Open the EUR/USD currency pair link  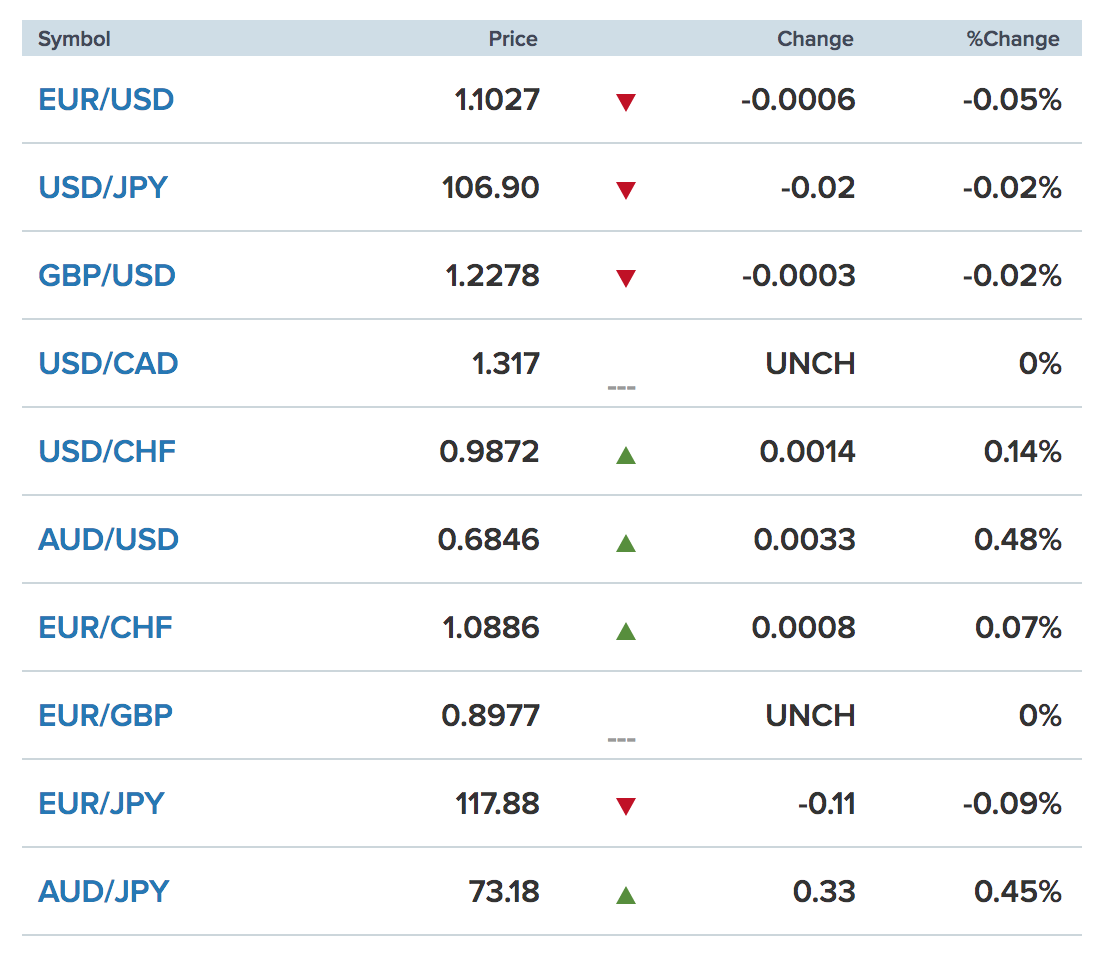[106, 100]
